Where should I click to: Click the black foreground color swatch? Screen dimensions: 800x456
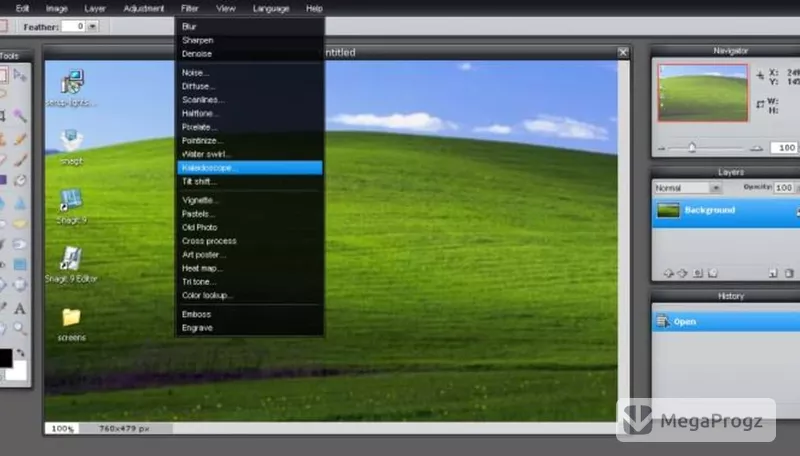(x=6, y=358)
